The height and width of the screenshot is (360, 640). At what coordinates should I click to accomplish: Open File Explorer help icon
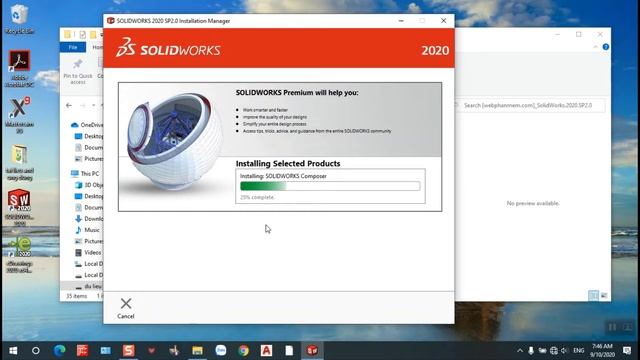click(606, 47)
